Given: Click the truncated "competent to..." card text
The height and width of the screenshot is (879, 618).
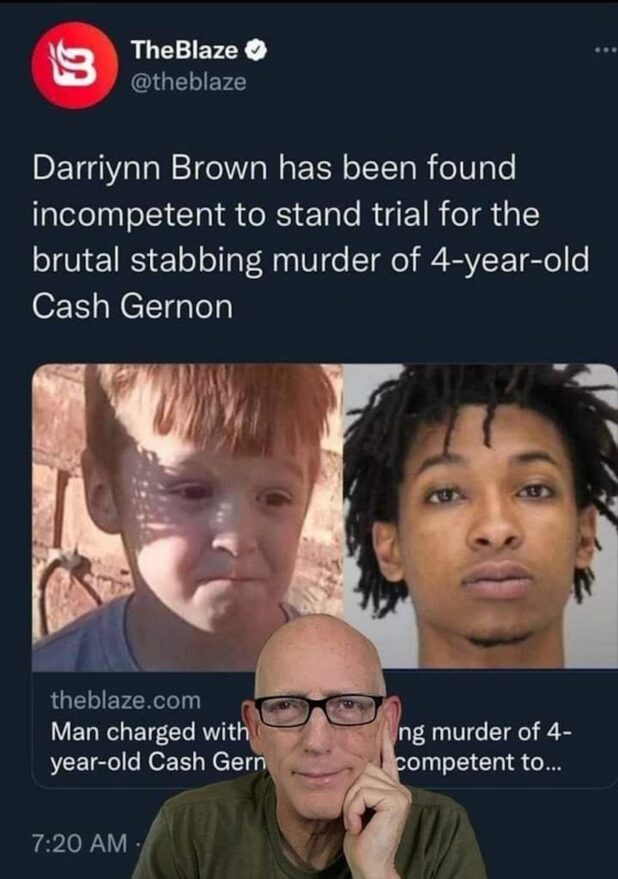Looking at the screenshot, I should coord(479,762).
